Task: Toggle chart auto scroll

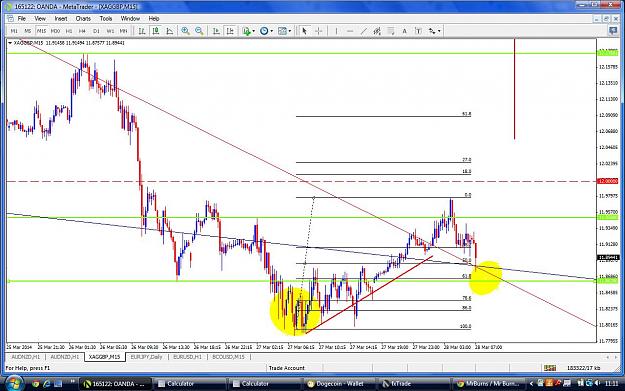Action: (216, 31)
